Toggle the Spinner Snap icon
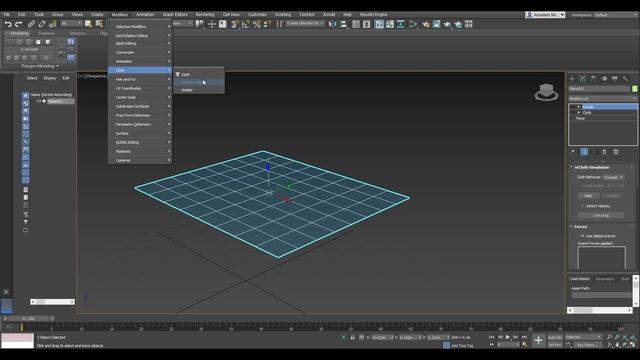 pyautogui.click(x=267, y=24)
